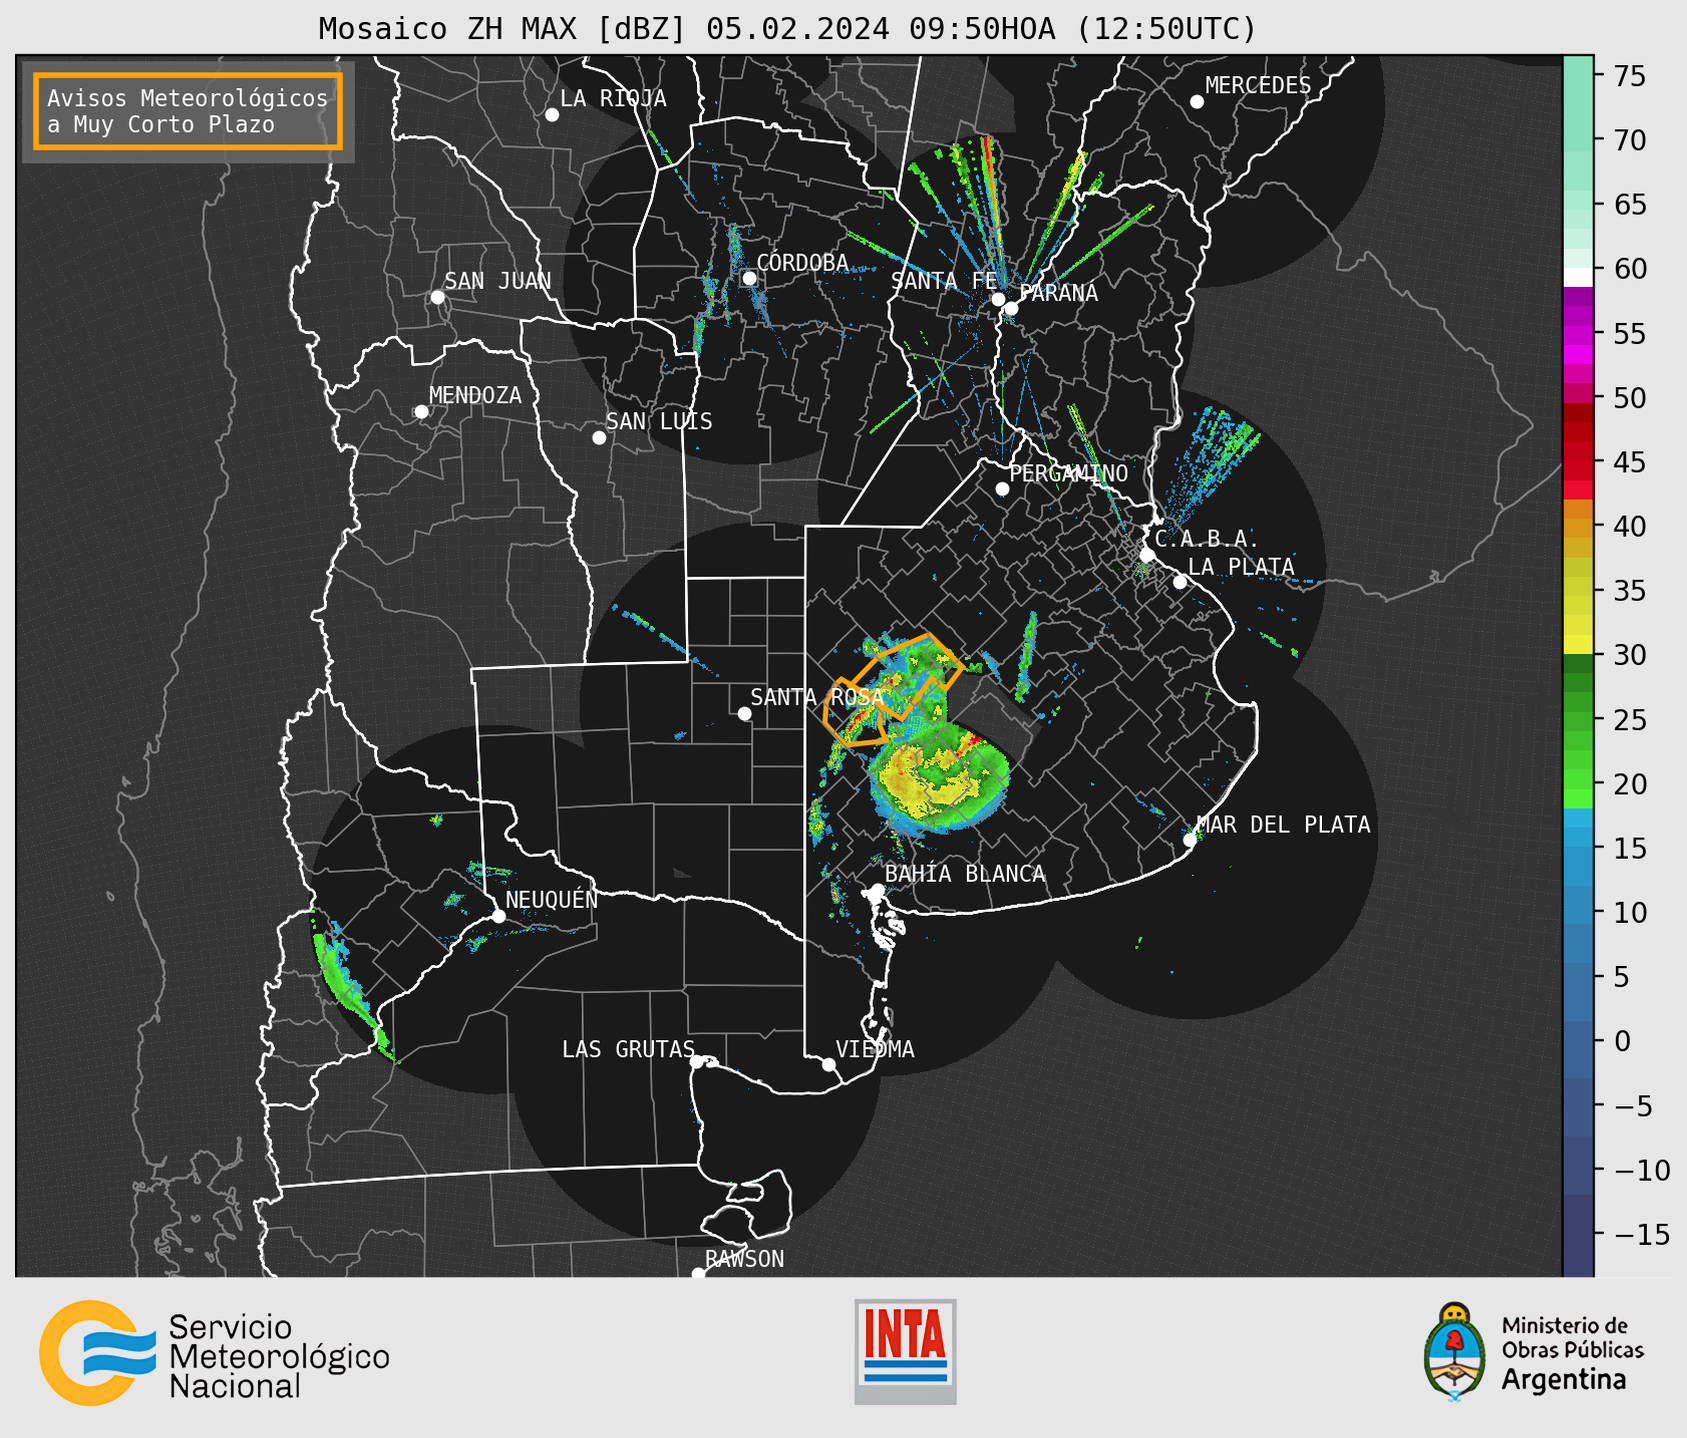Click the Avisos Meteorológicos a Muy Corto Plazo legend box

click(188, 111)
